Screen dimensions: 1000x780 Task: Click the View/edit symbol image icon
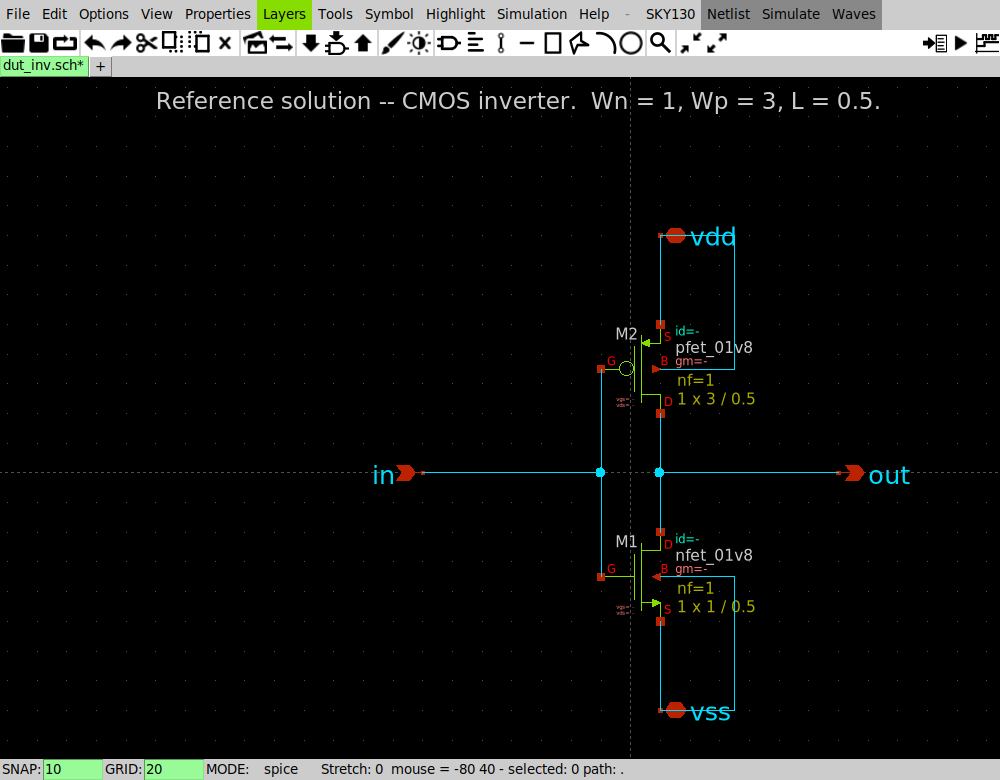pyautogui.click(x=256, y=43)
